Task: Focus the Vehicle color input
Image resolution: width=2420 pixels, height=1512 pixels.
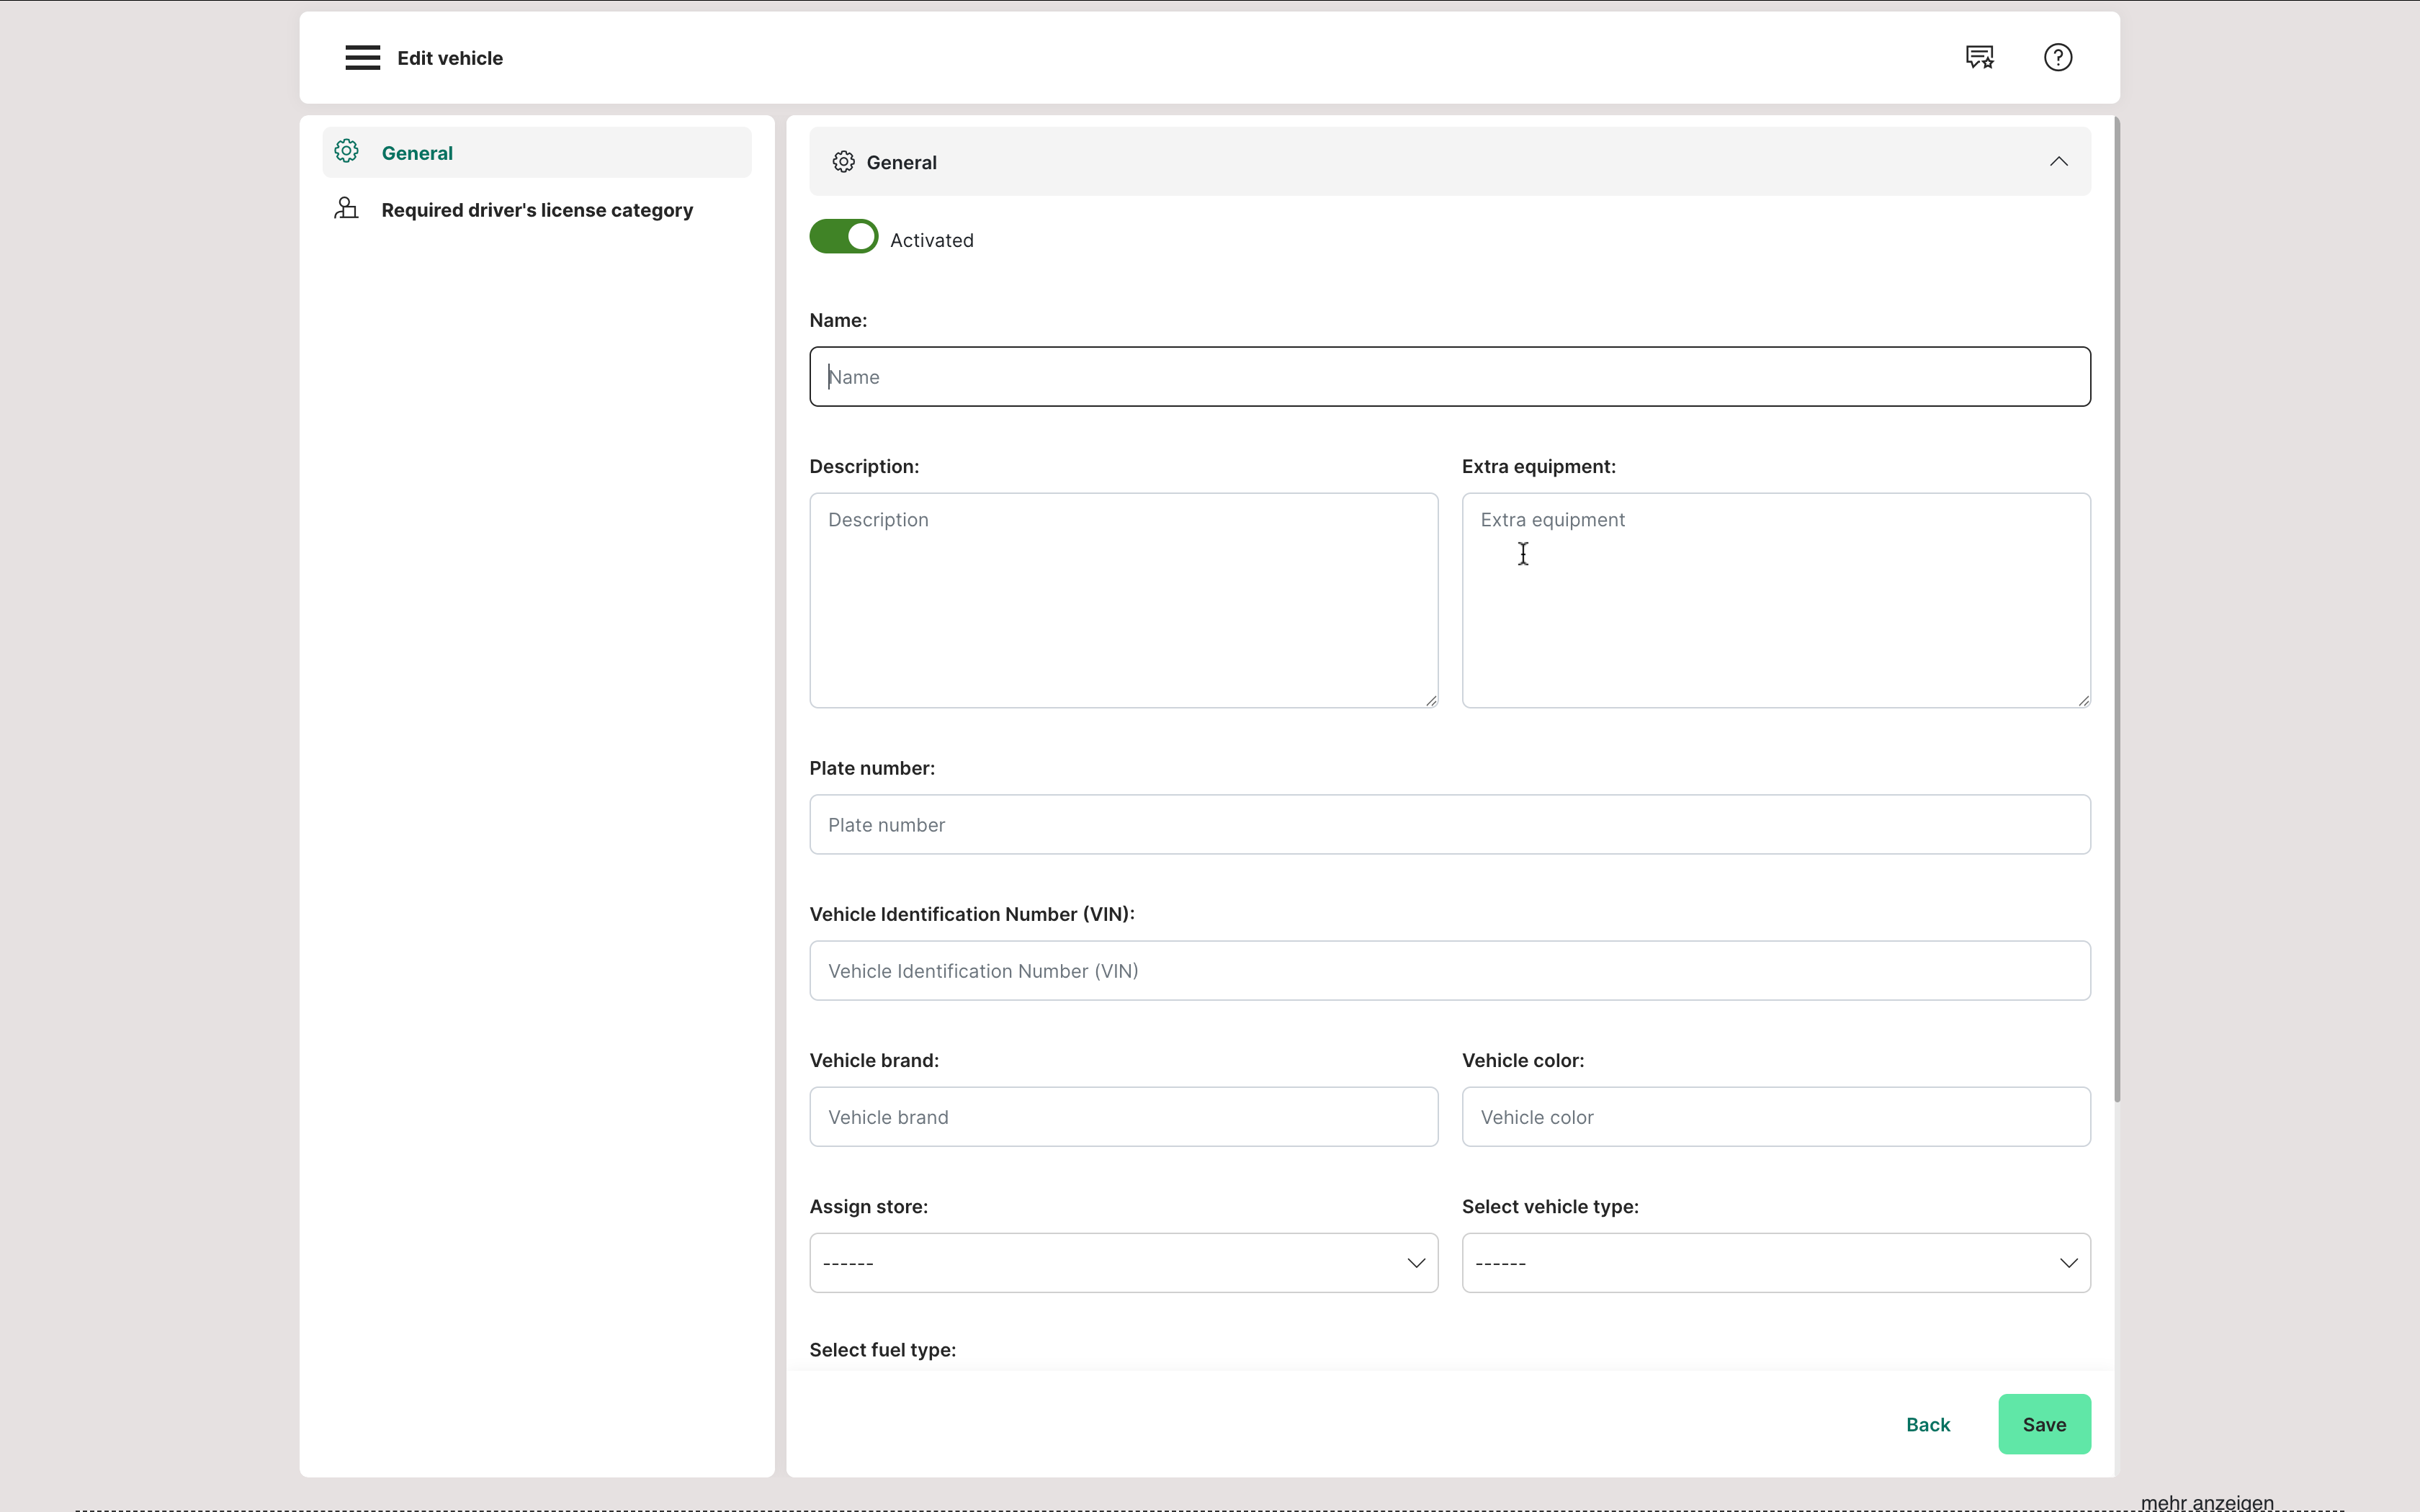Action: [1775, 1117]
